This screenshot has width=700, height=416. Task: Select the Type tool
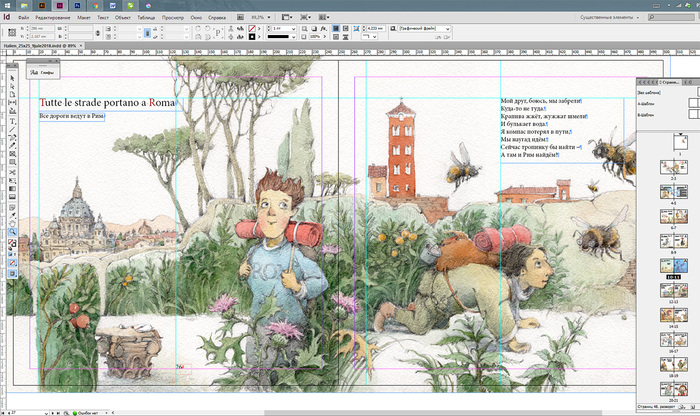point(12,121)
